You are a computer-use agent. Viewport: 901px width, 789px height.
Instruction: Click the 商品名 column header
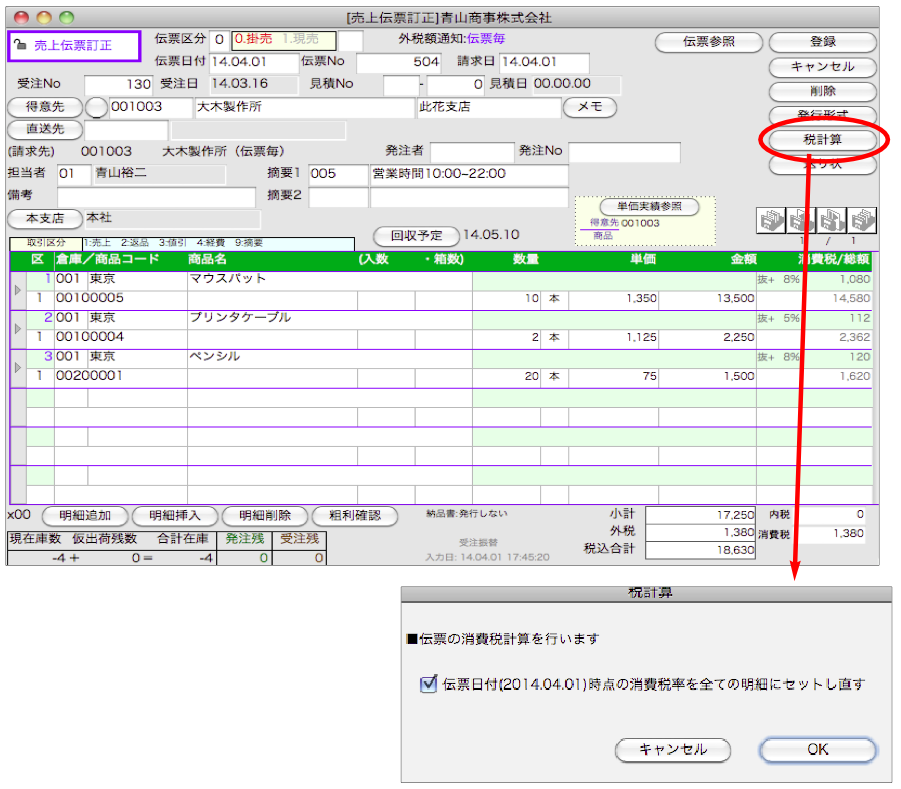click(x=207, y=260)
